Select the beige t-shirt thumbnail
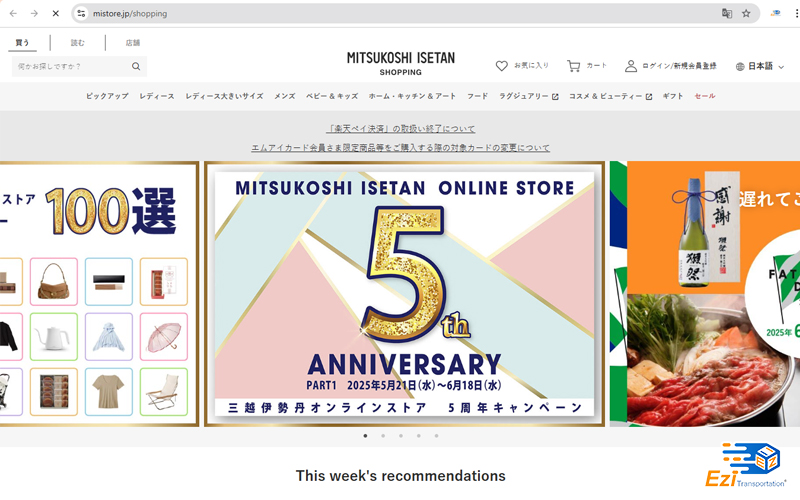 pos(109,392)
